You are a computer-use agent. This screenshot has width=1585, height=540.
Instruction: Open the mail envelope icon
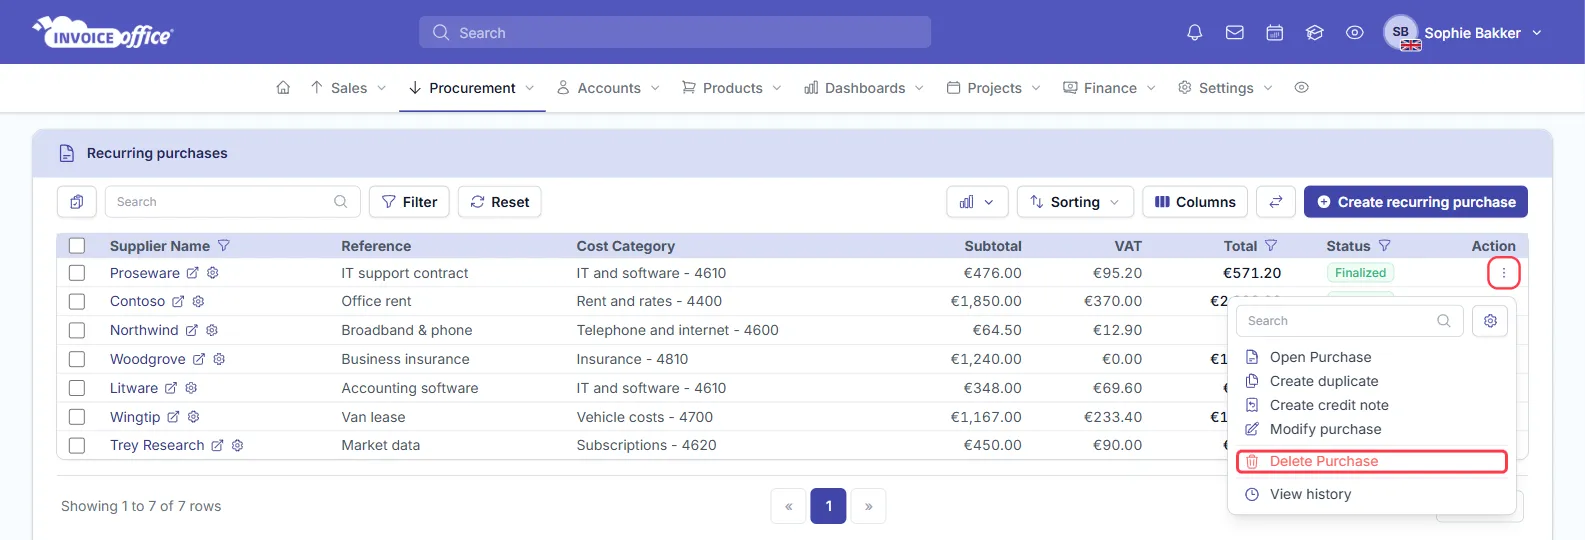coord(1235,33)
